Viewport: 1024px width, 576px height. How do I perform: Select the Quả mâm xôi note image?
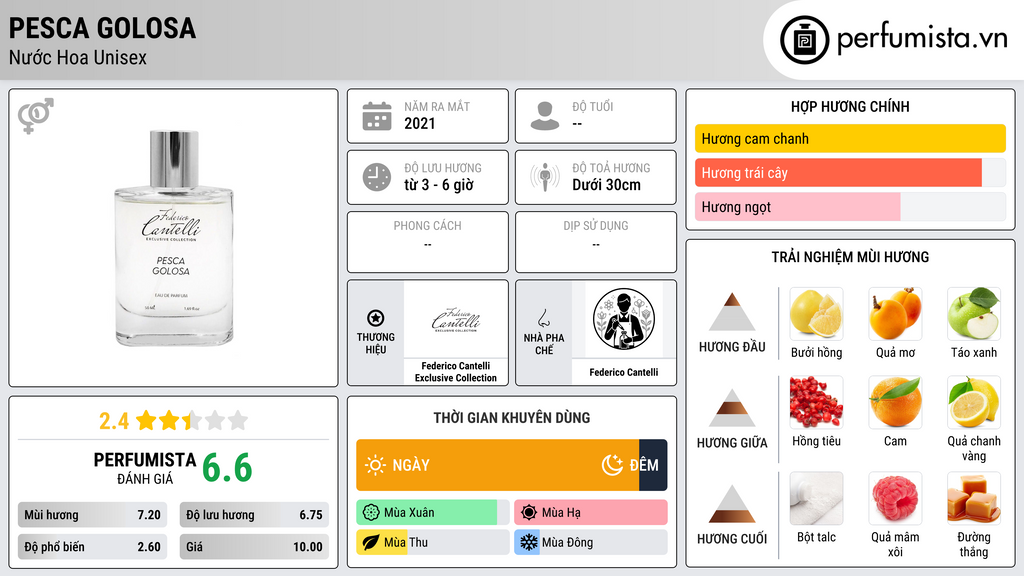(895, 498)
